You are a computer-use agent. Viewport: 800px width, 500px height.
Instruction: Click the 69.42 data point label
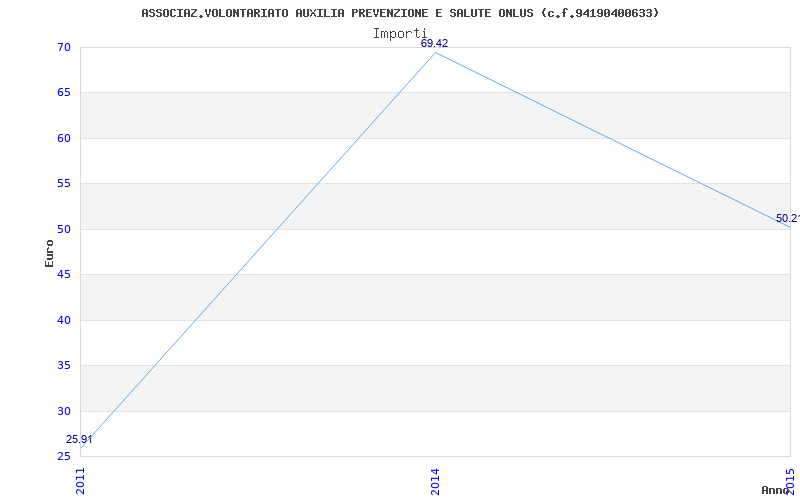434,43
